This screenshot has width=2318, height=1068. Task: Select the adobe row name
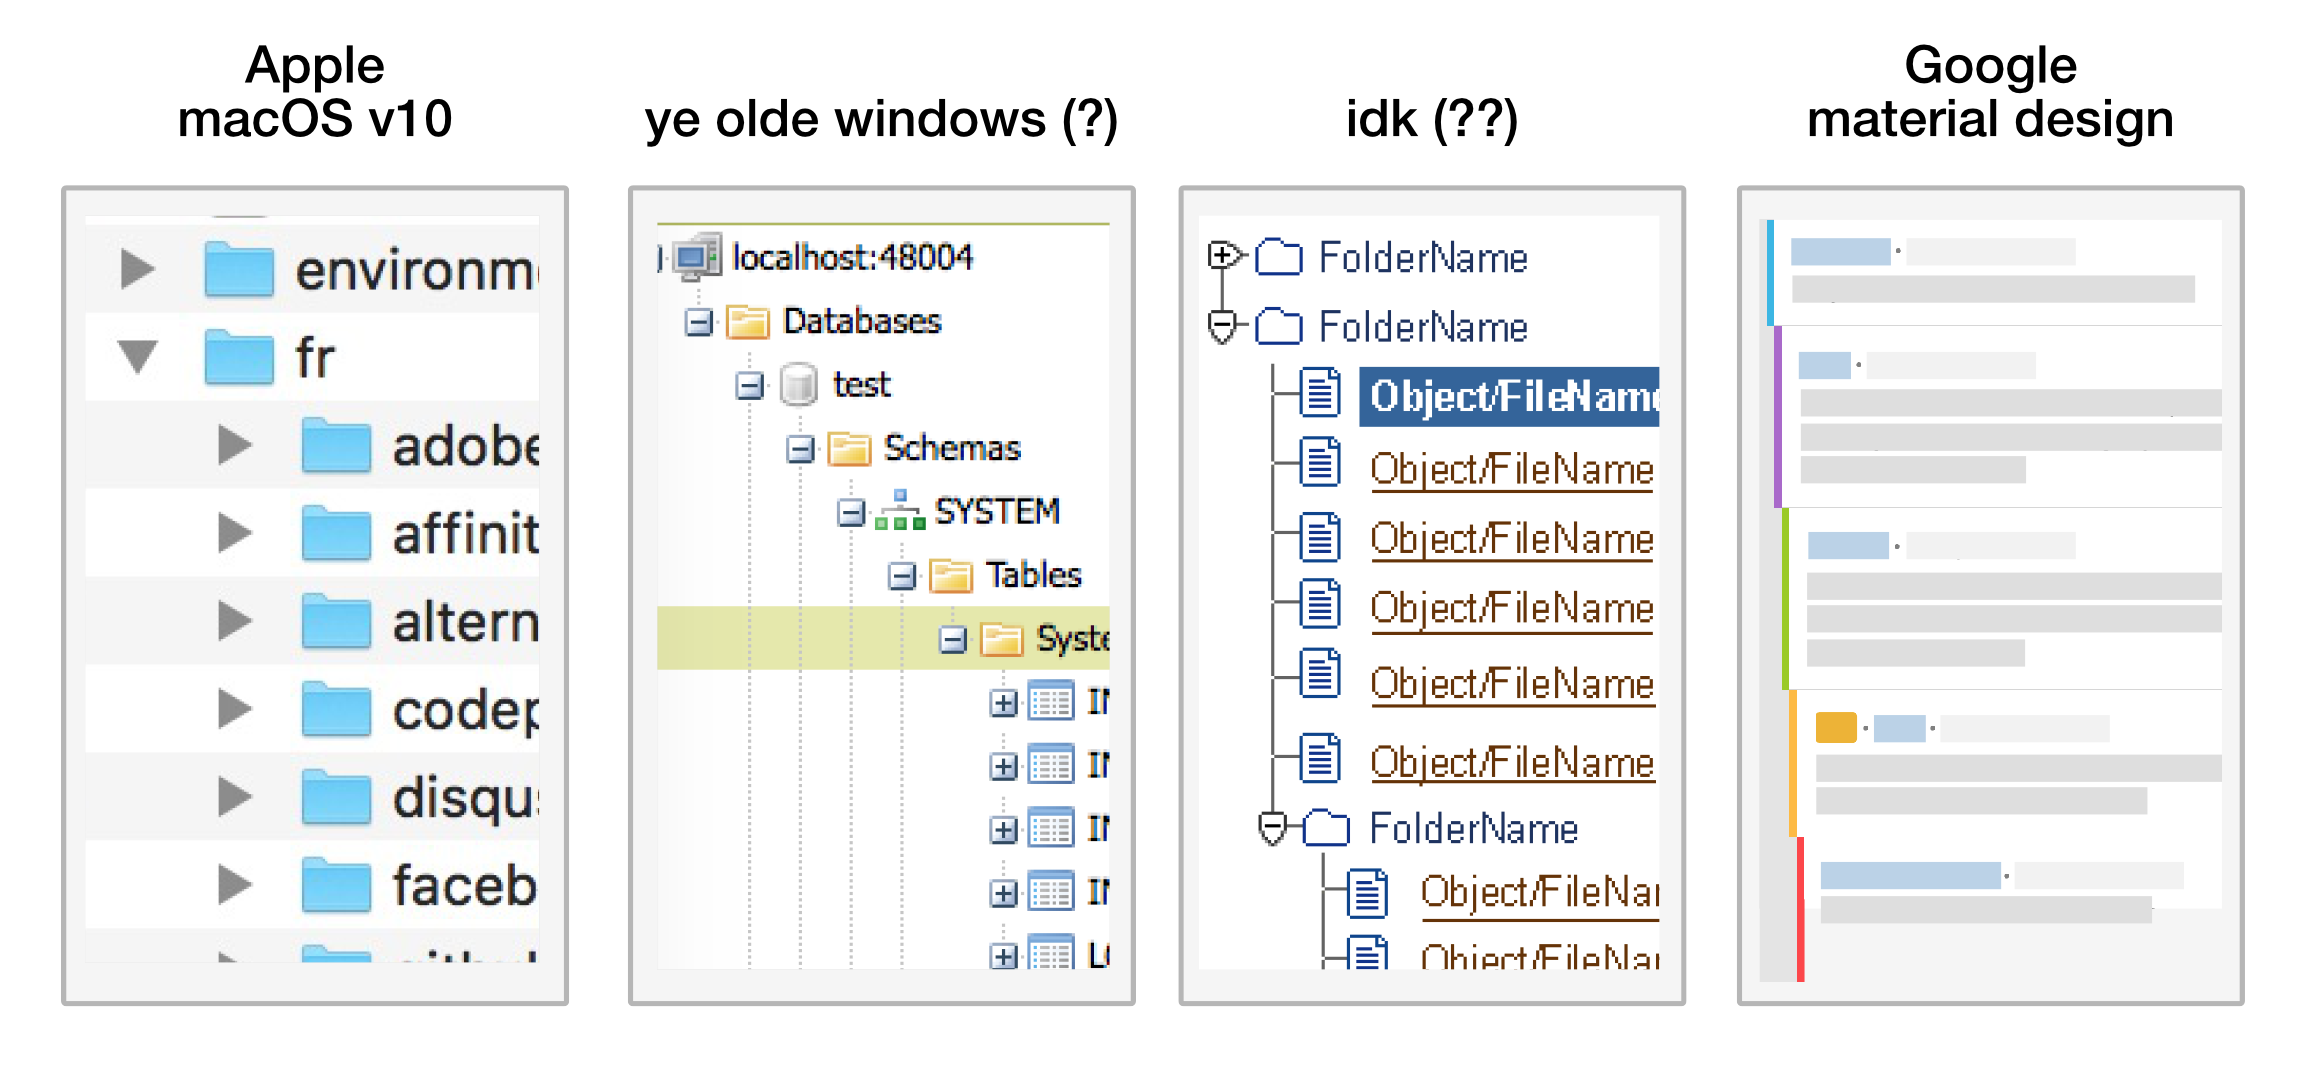pos(466,446)
